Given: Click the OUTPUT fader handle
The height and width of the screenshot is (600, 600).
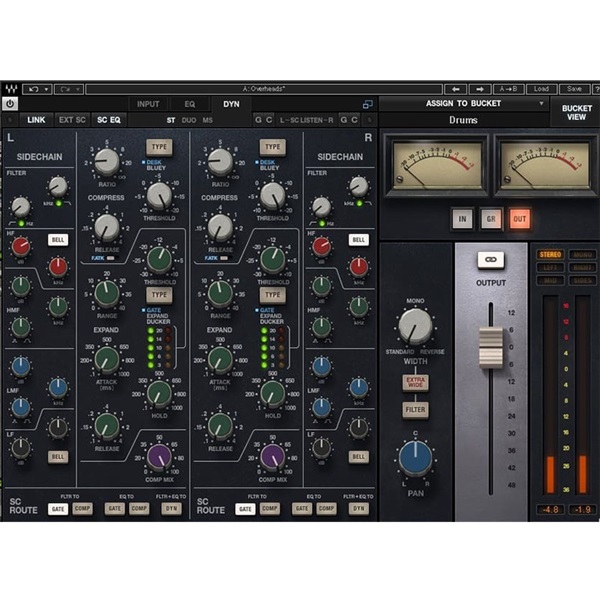Looking at the screenshot, I should click(491, 347).
